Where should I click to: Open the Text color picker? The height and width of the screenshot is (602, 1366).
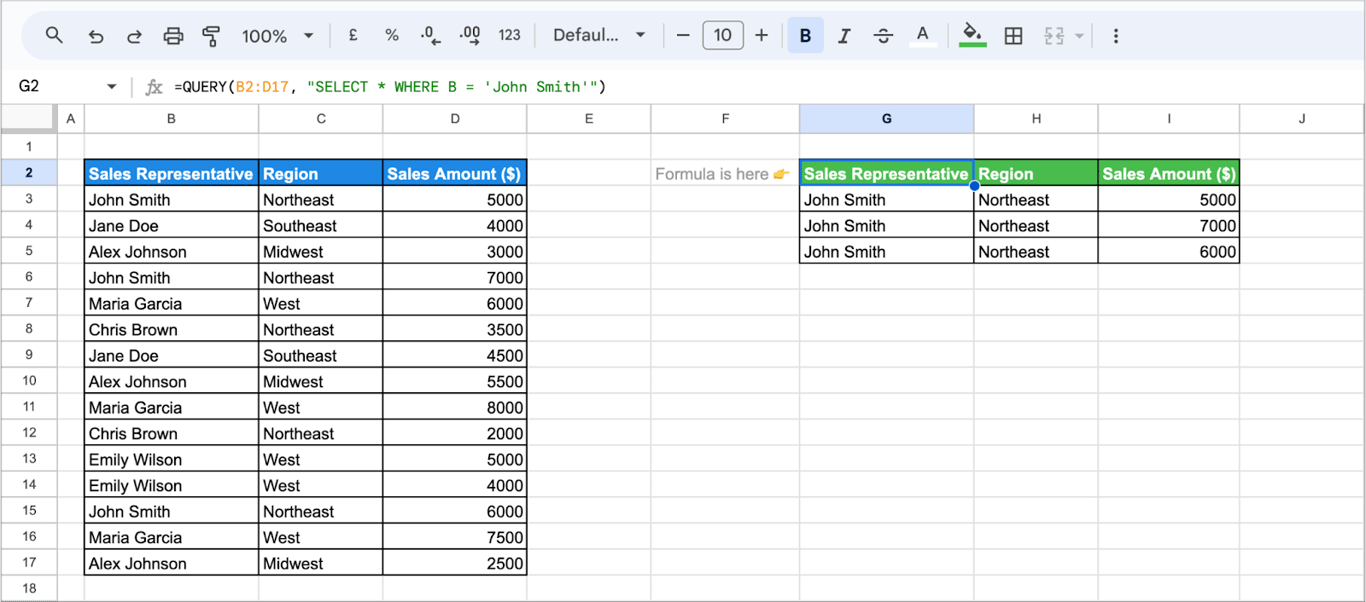pyautogui.click(x=922, y=36)
